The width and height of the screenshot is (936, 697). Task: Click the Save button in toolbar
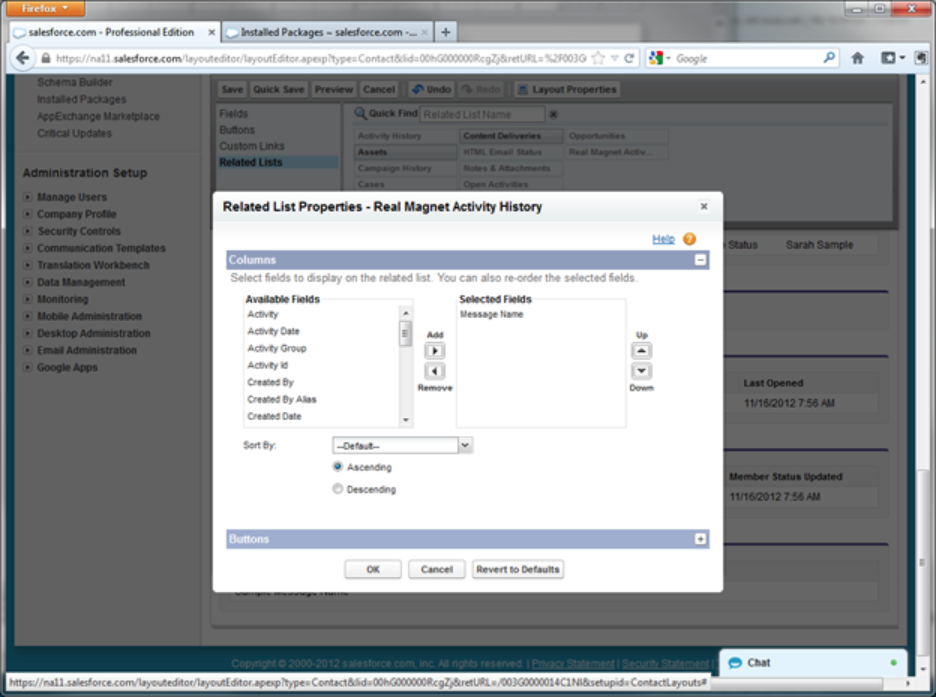232,90
